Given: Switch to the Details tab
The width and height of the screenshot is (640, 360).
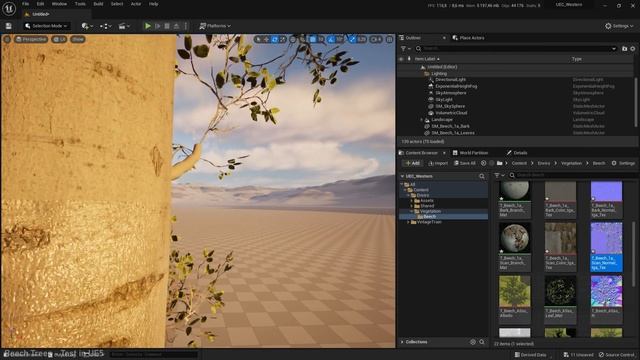Looking at the screenshot, I should coord(517,153).
